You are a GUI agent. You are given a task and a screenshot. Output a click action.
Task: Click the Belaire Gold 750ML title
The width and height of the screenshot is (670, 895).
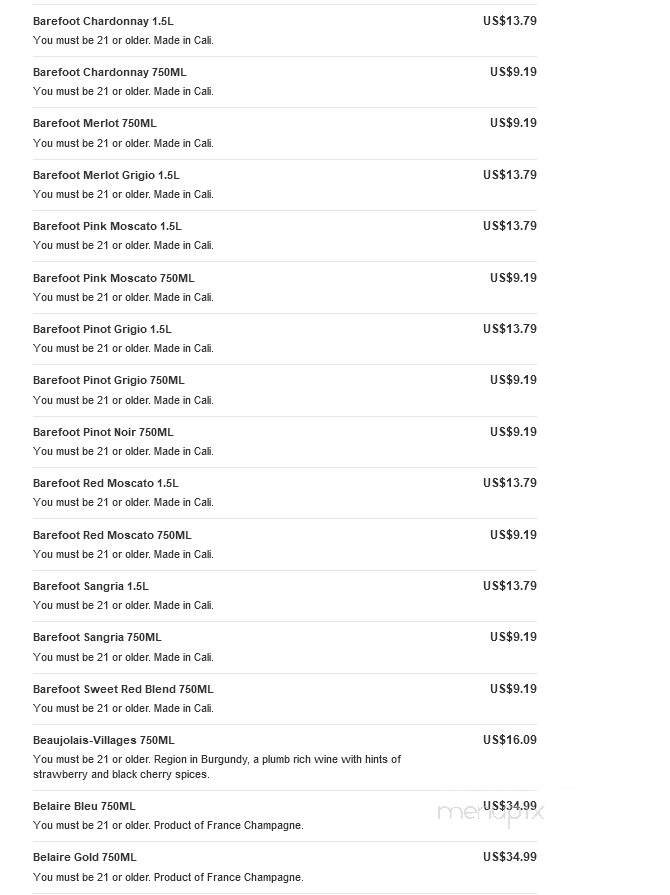pyautogui.click(x=84, y=857)
